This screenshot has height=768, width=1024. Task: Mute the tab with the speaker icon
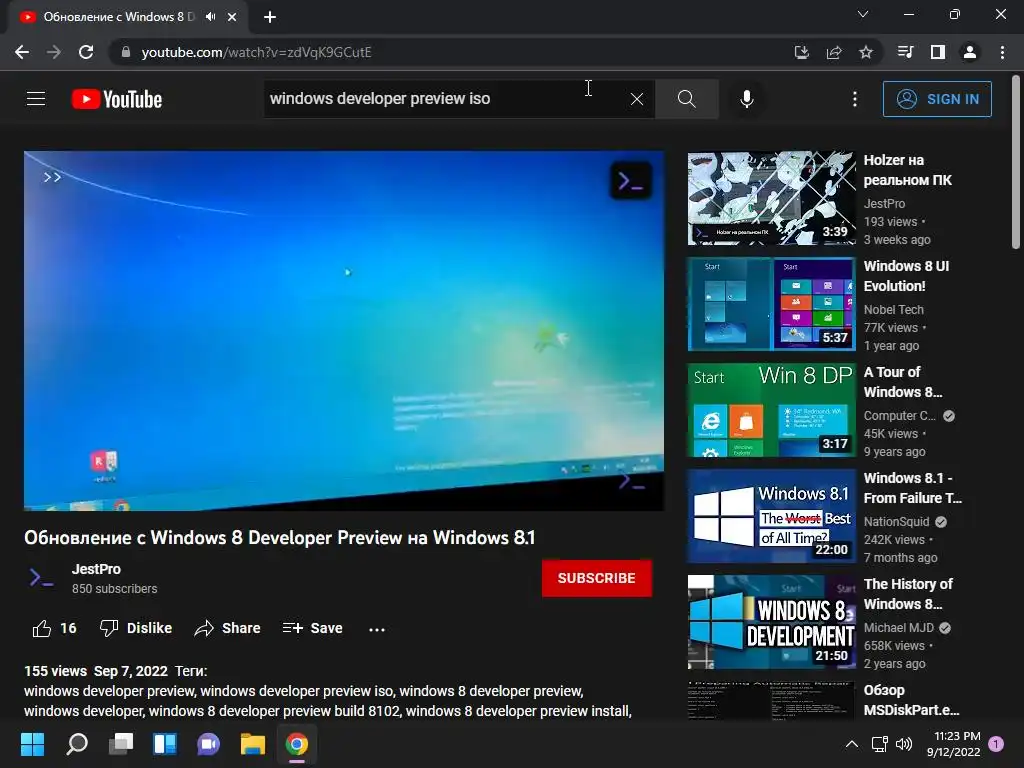[210, 16]
